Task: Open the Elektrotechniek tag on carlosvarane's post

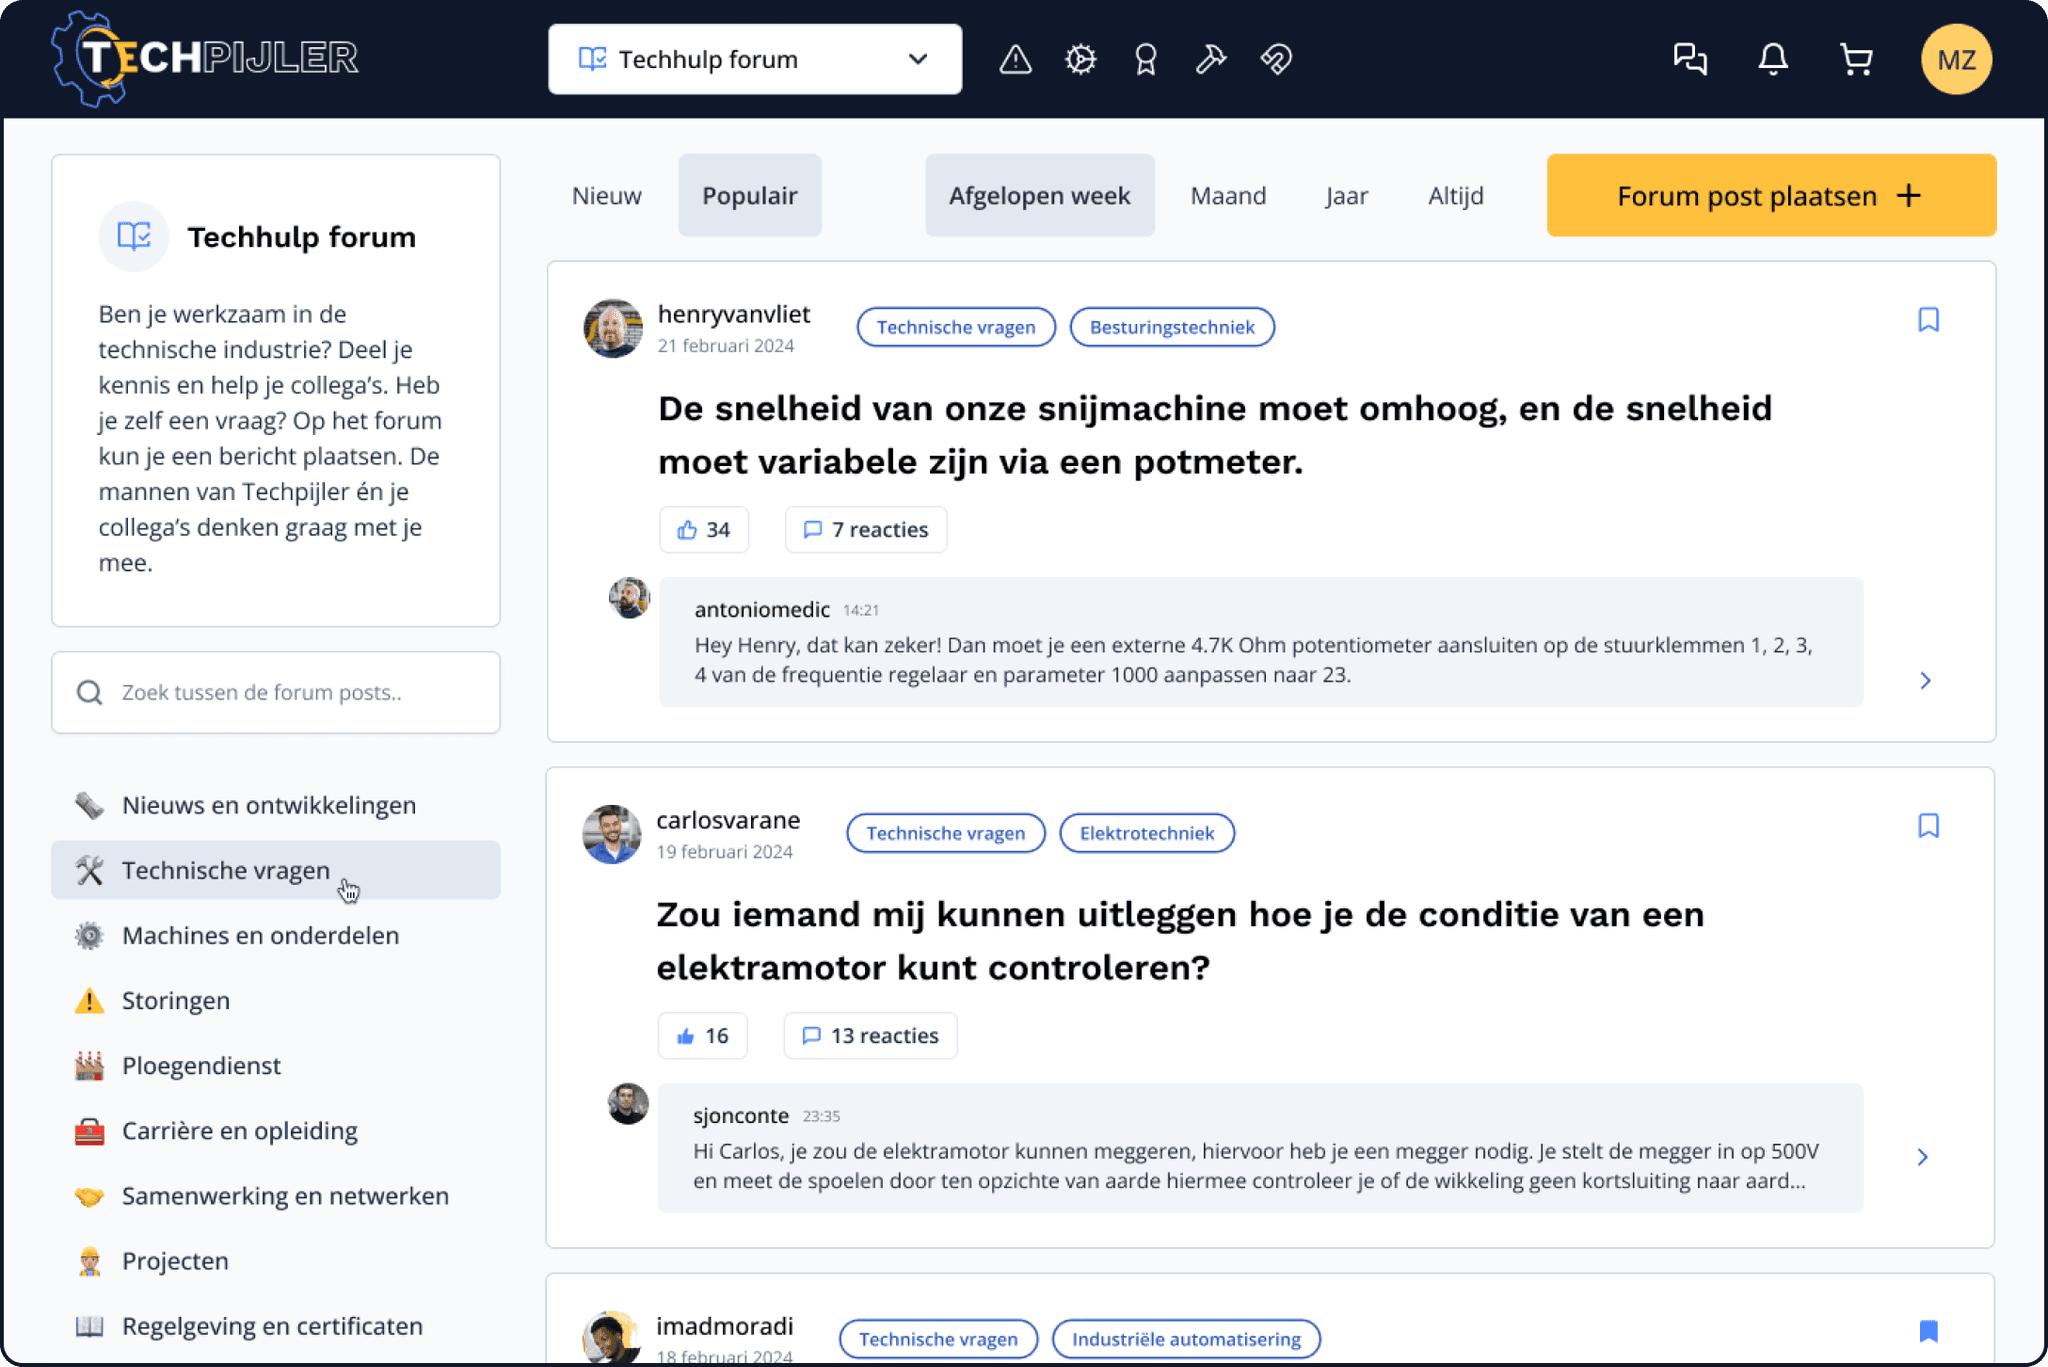Action: (x=1146, y=832)
